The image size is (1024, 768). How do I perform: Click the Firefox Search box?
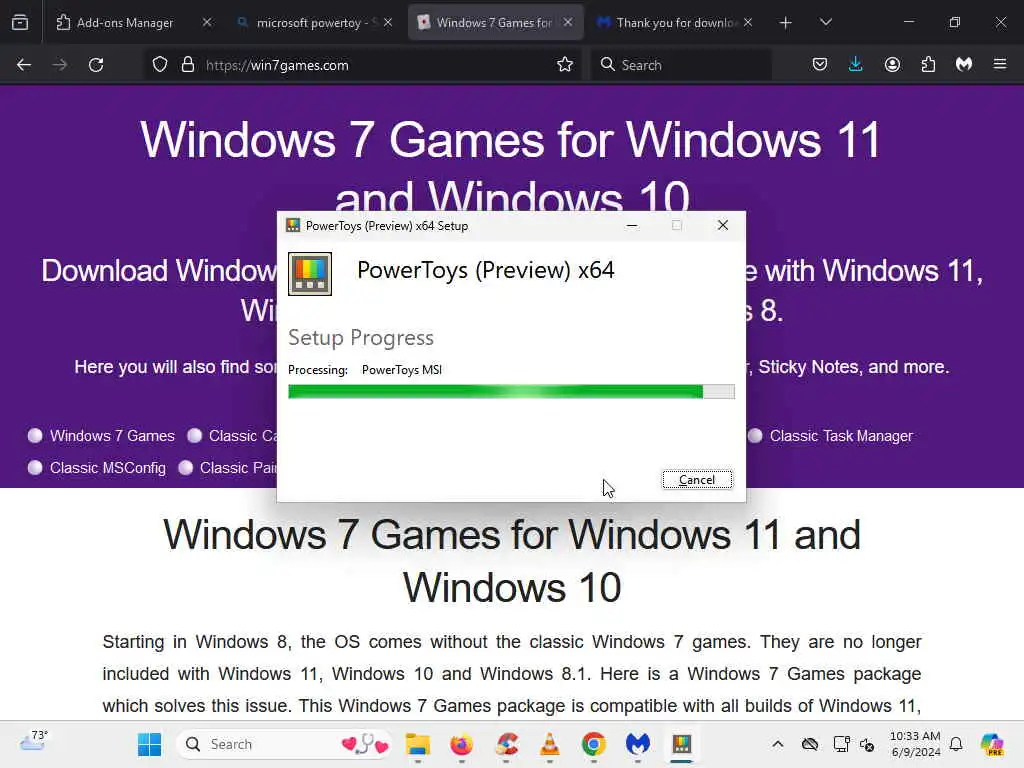(x=682, y=65)
